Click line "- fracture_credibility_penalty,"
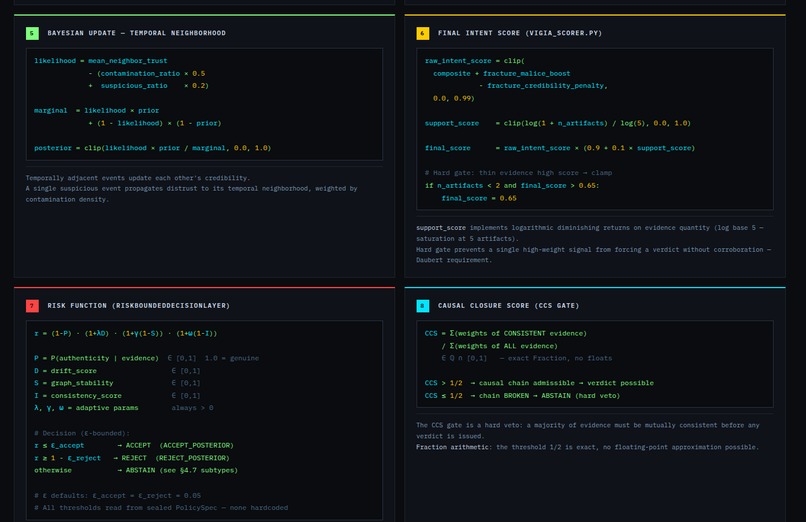806x522 pixels. point(543,86)
